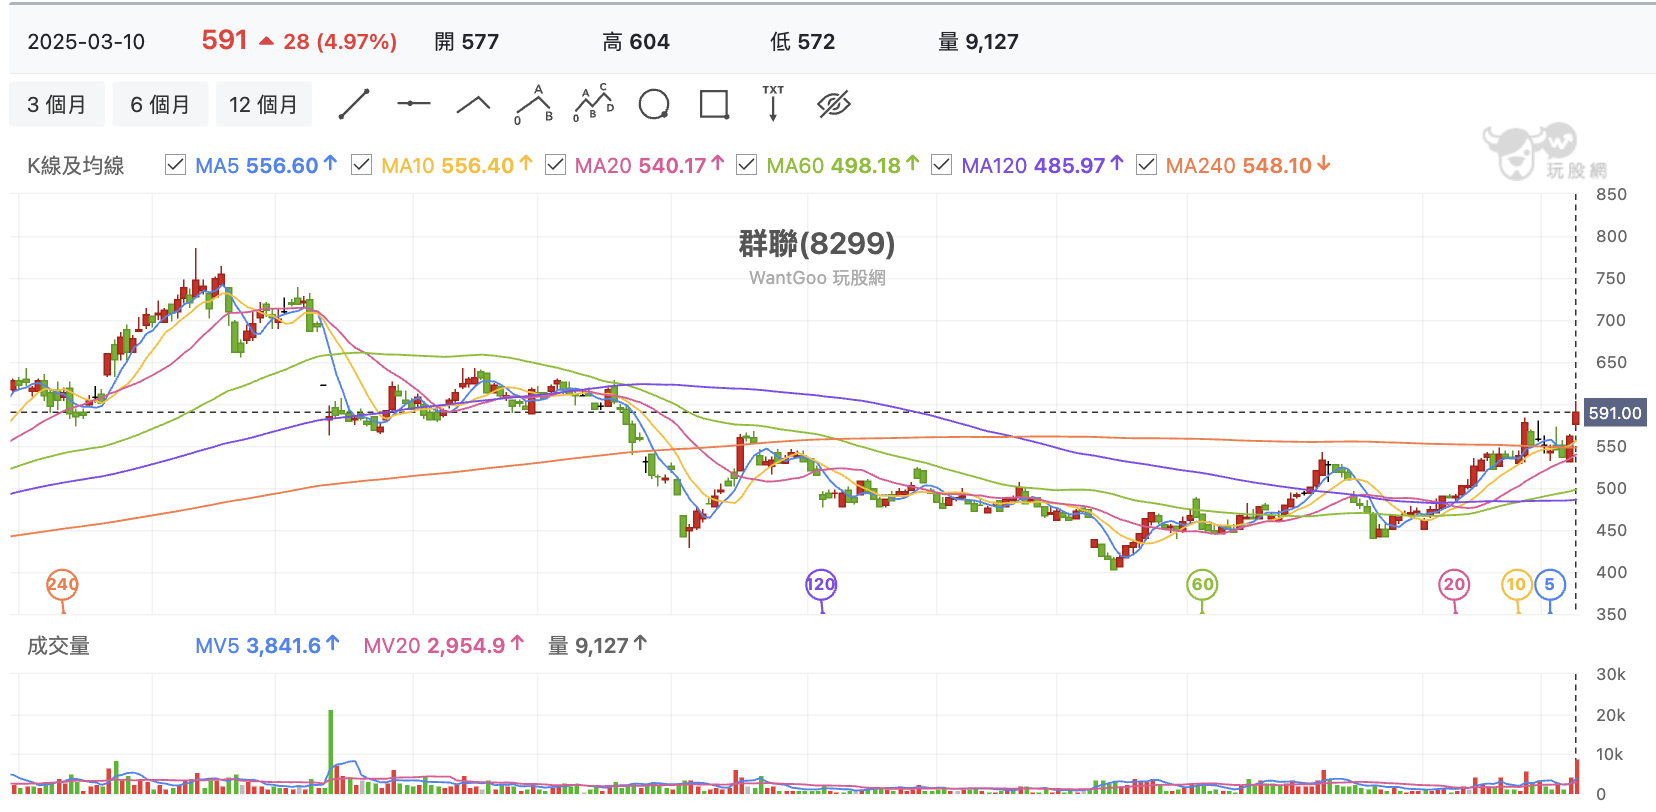1656x812 pixels.
Task: Click the MA20 540.17 value label
Action: pos(649,165)
